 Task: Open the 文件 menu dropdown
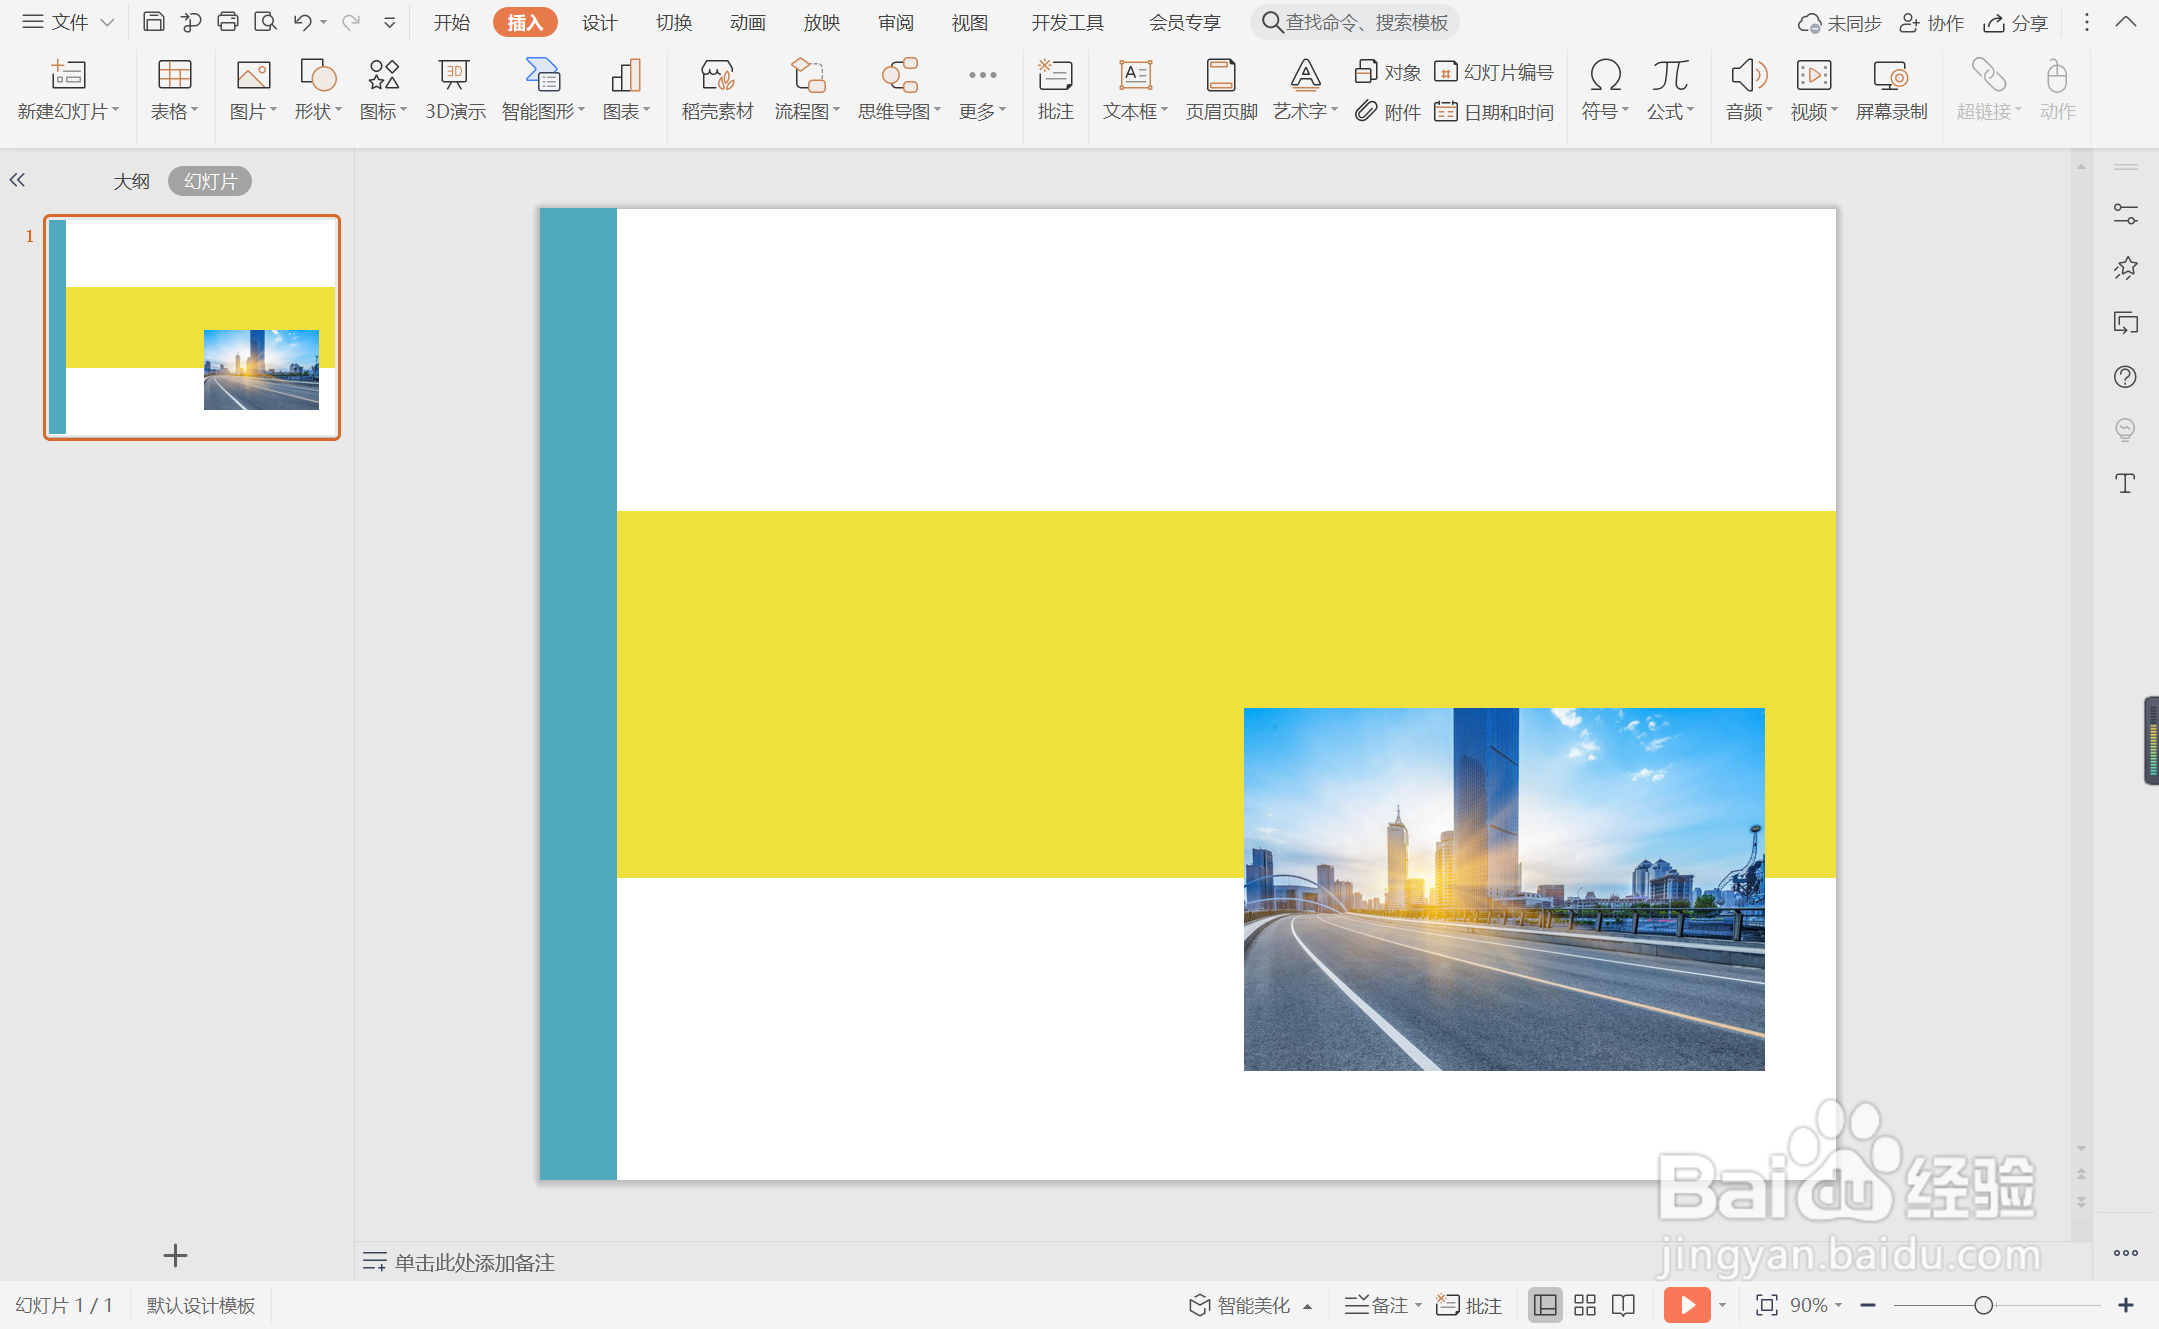(68, 22)
